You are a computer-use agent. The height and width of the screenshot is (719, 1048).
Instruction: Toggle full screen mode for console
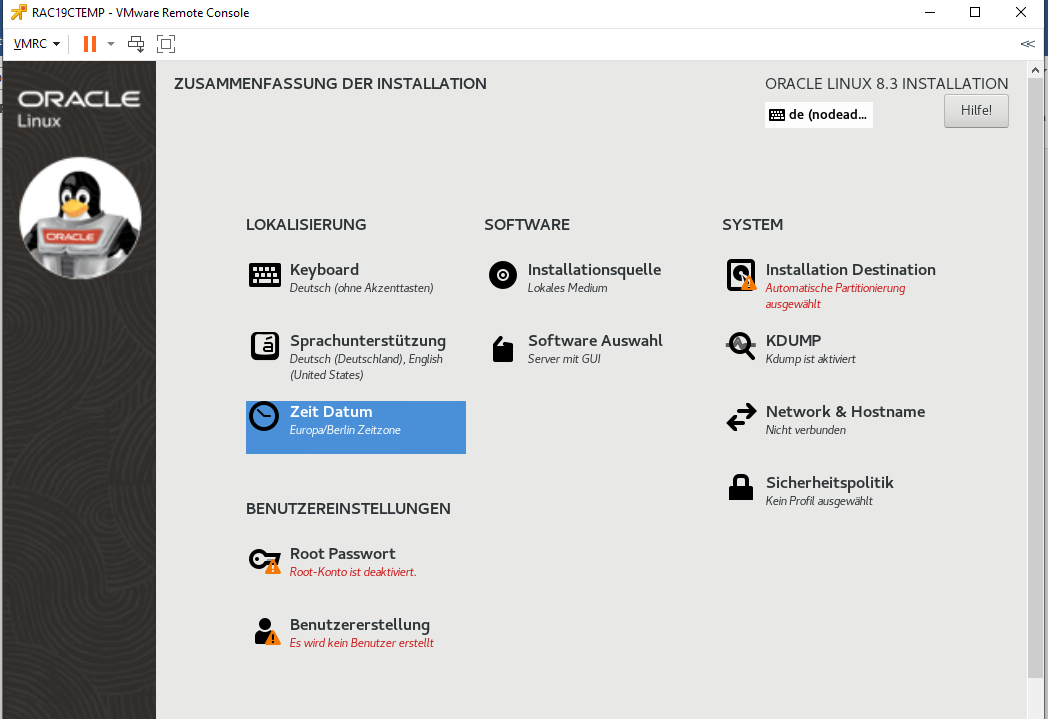(x=166, y=44)
